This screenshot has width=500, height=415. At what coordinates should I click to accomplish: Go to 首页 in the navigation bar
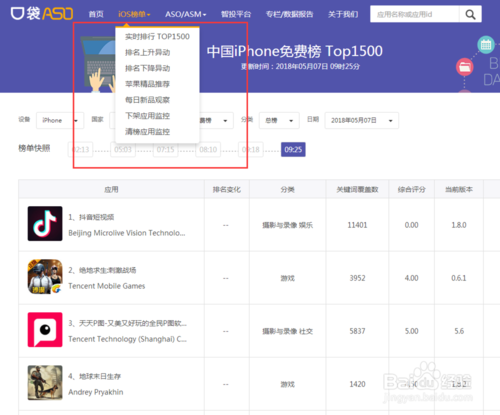click(96, 14)
